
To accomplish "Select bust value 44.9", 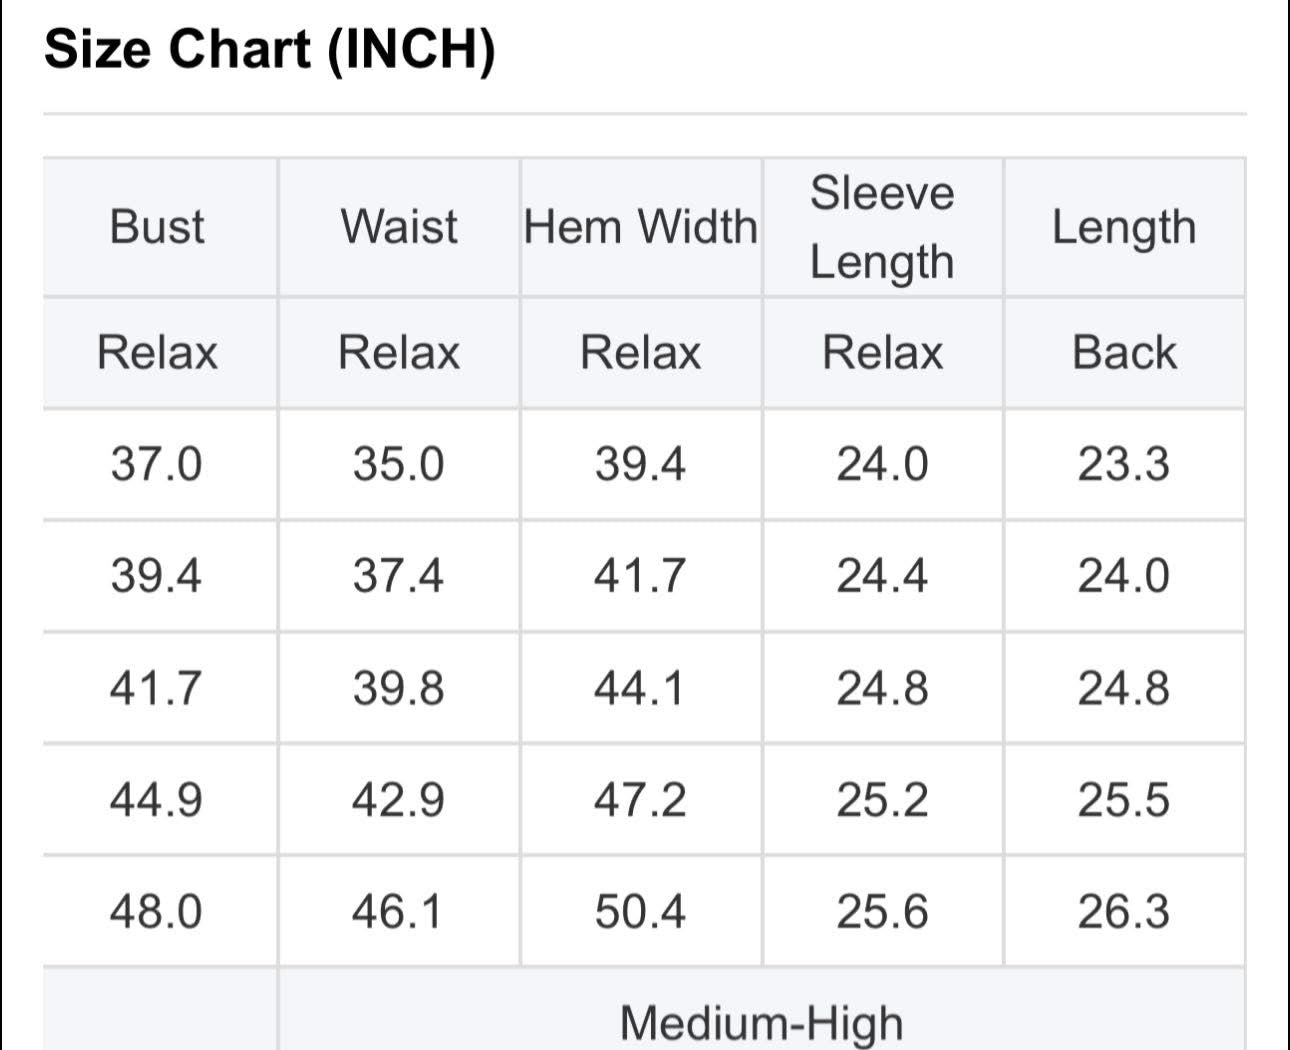I will 157,800.
